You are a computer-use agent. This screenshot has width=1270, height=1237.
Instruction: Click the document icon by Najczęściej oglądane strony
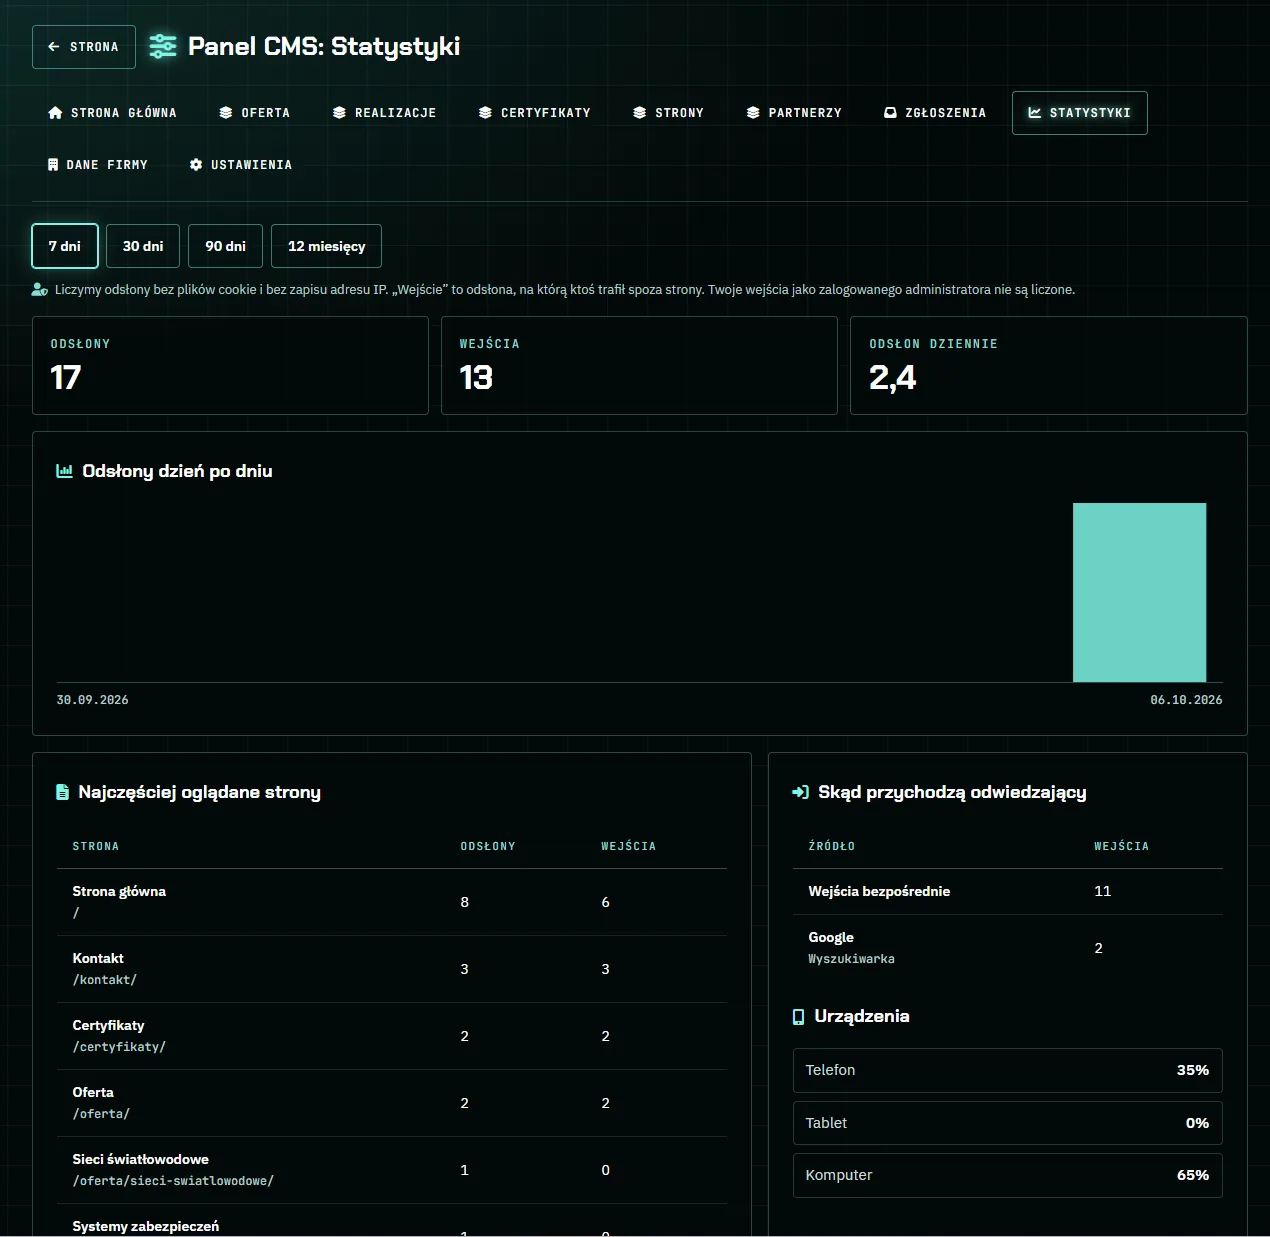(x=62, y=792)
